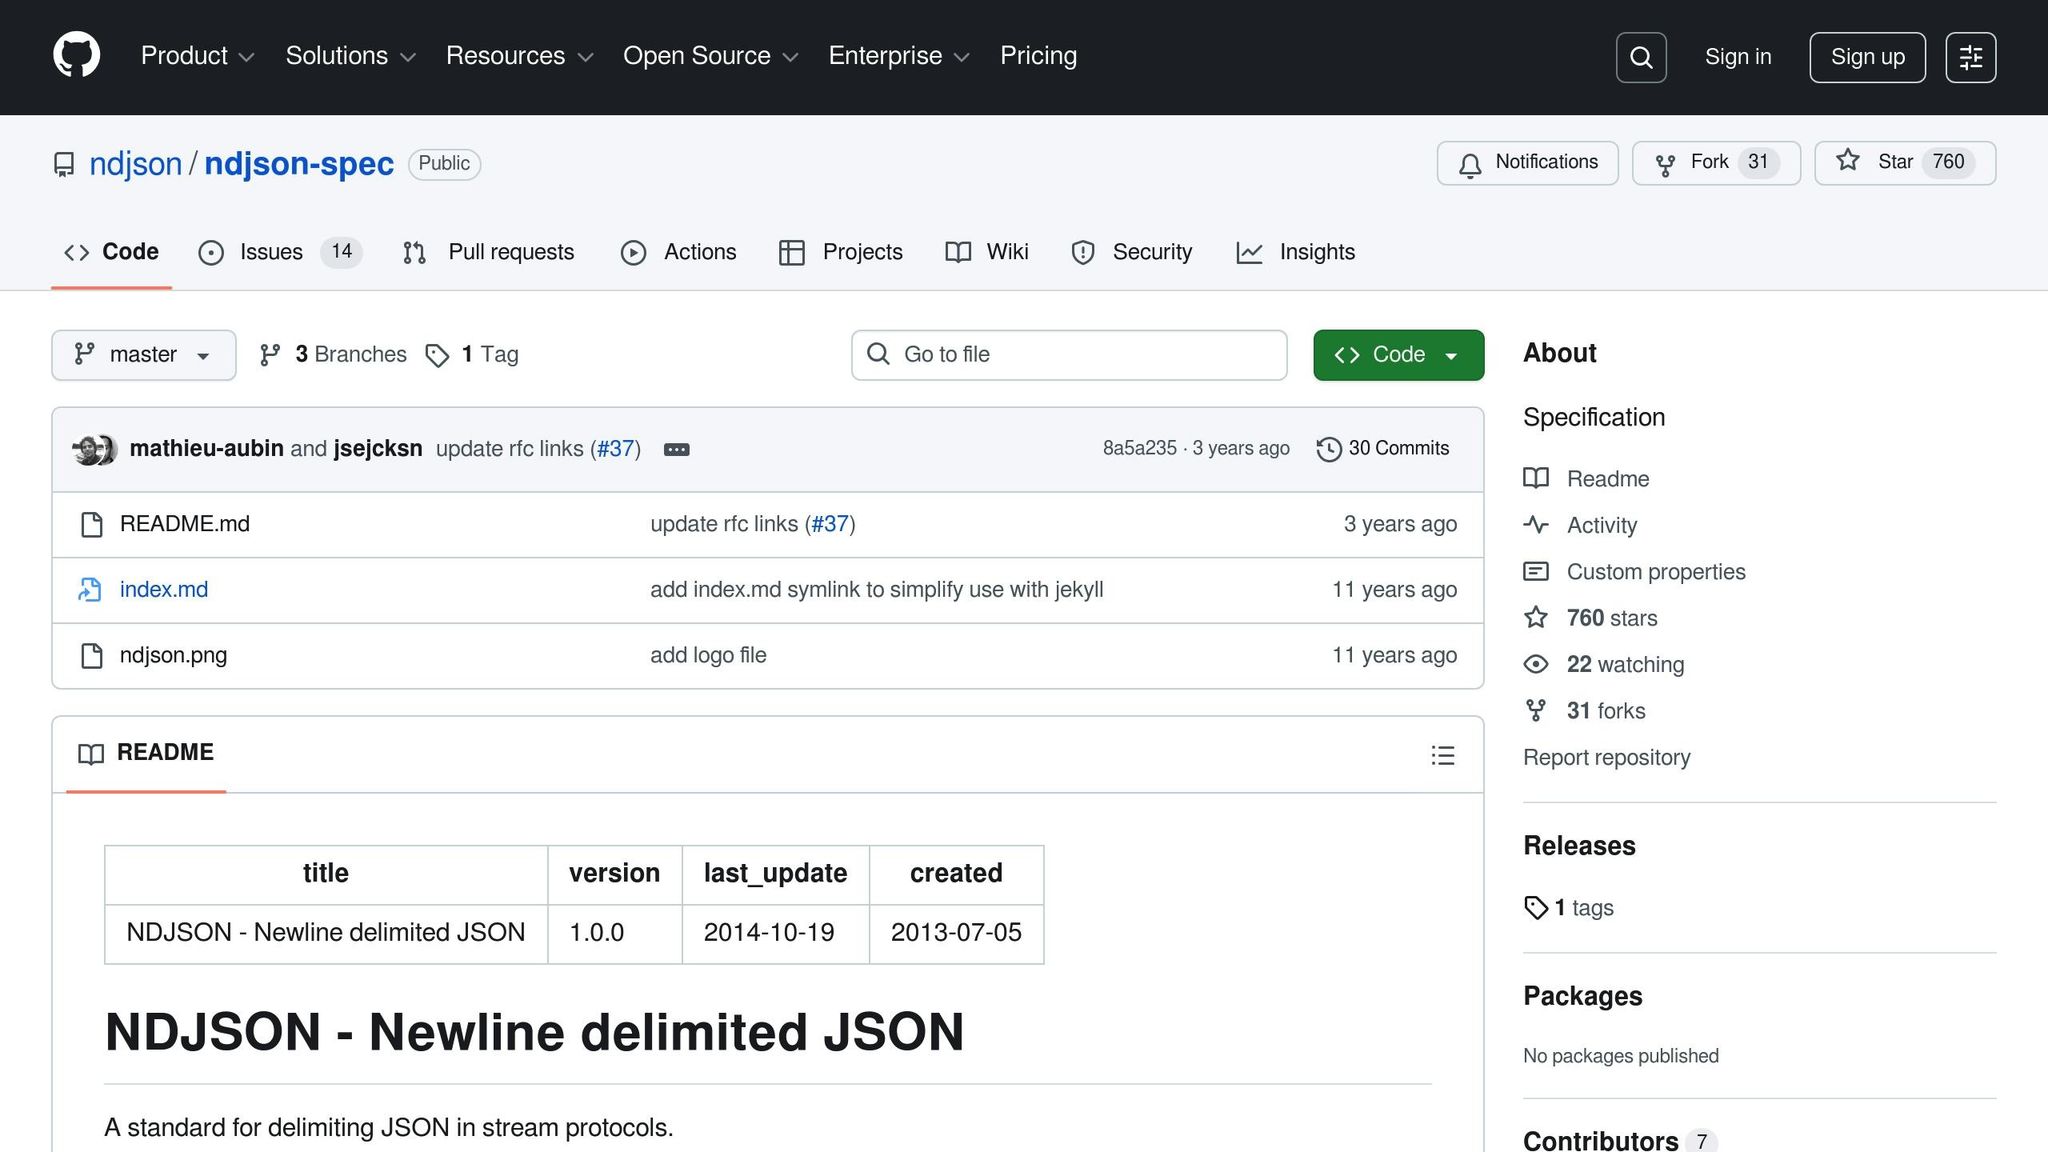The width and height of the screenshot is (2048, 1152).
Task: Click the tag icon beside 1 Tag
Action: click(x=437, y=355)
